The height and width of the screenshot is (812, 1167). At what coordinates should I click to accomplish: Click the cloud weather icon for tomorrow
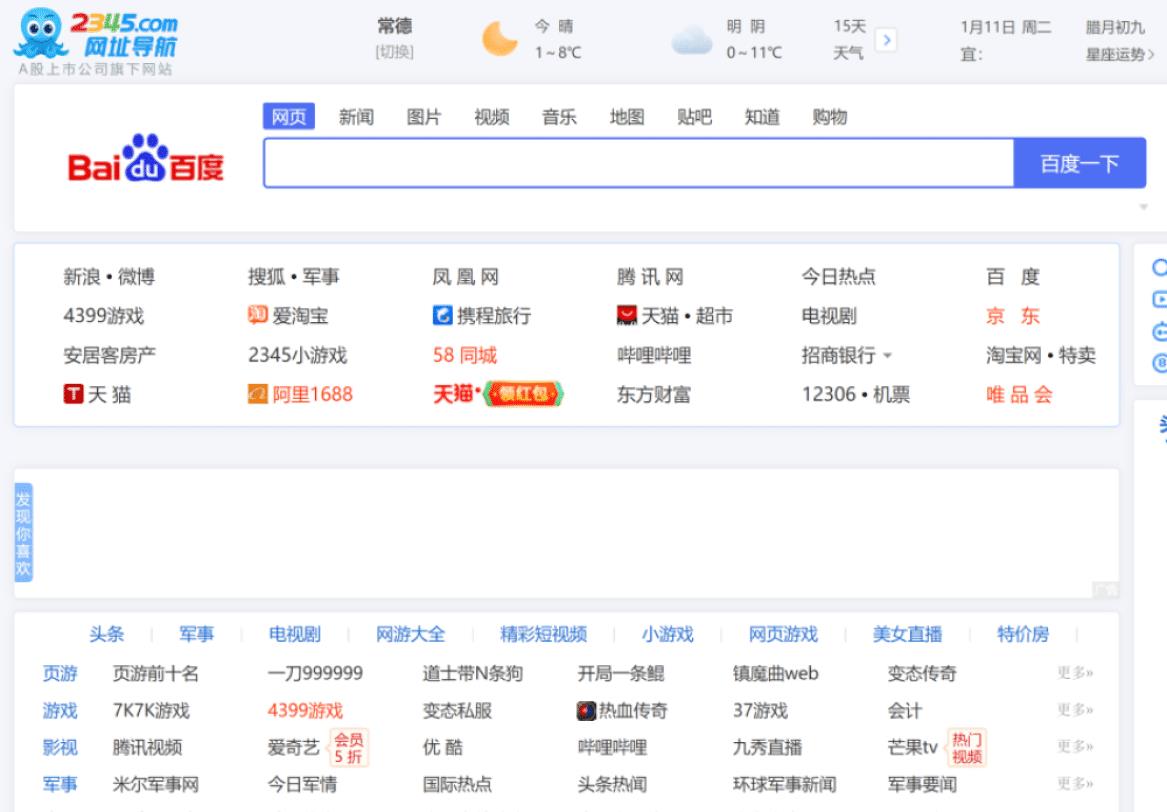pos(692,40)
